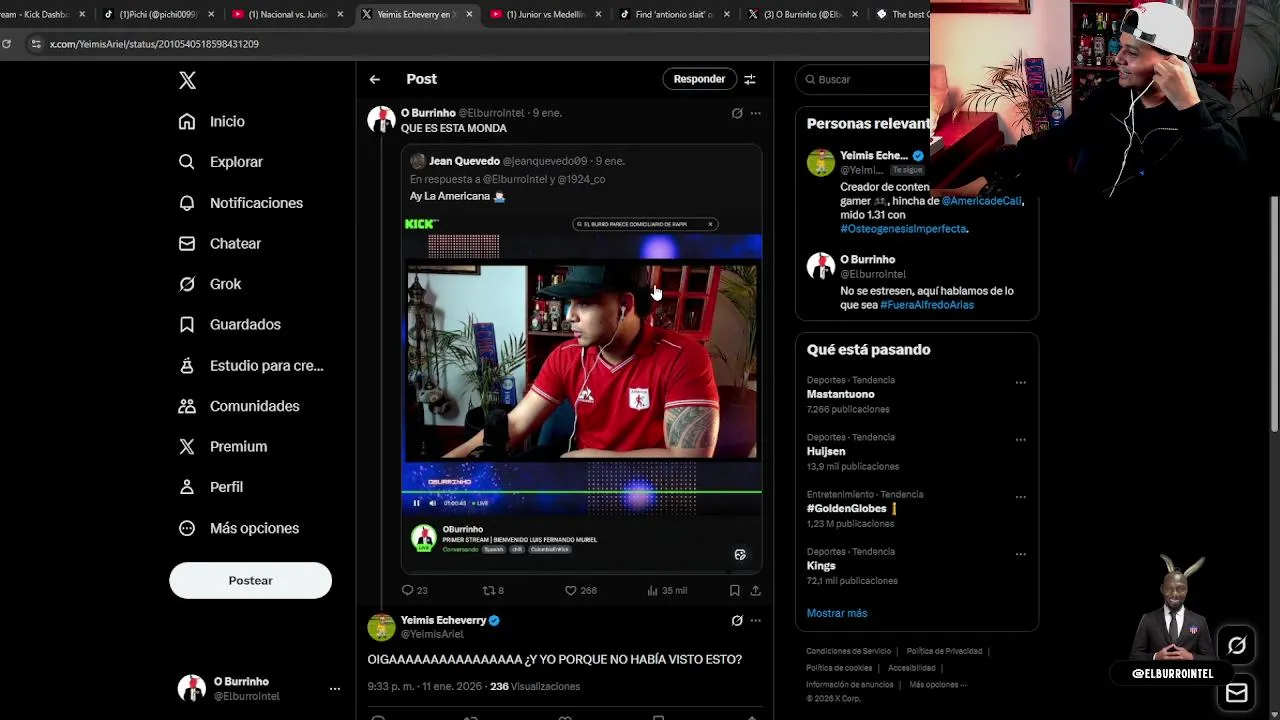1280x720 pixels.
Task: Open more options on Yeimis post
Action: click(755, 620)
